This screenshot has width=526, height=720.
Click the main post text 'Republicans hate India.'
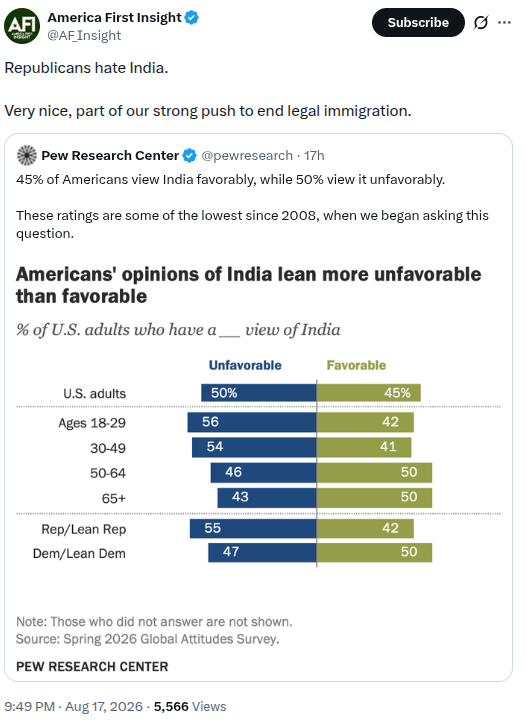[x=86, y=68]
